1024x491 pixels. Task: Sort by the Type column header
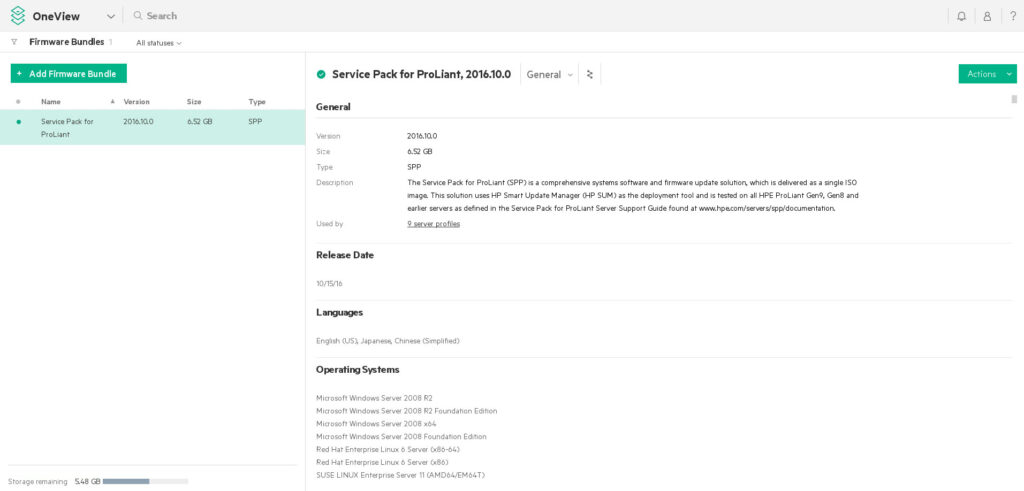coord(257,102)
